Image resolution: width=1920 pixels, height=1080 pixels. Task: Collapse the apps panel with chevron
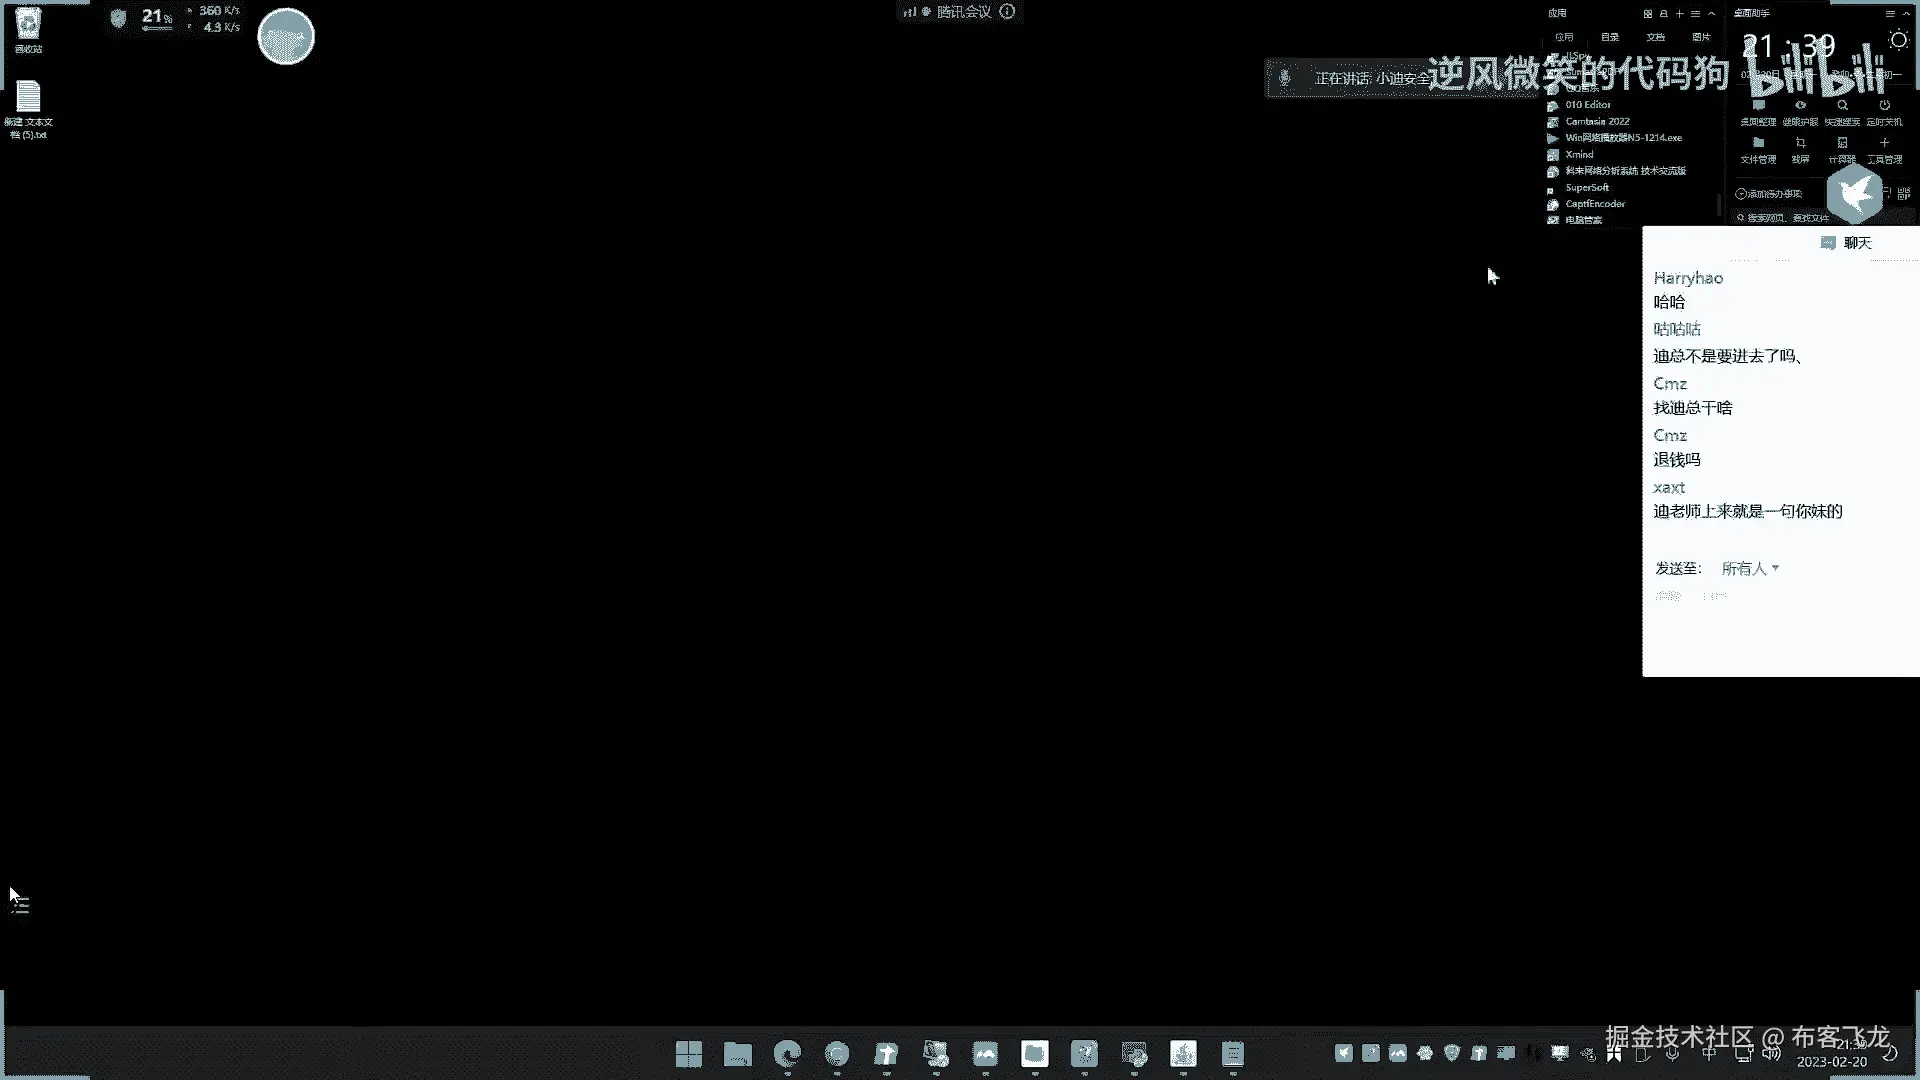1712,14
